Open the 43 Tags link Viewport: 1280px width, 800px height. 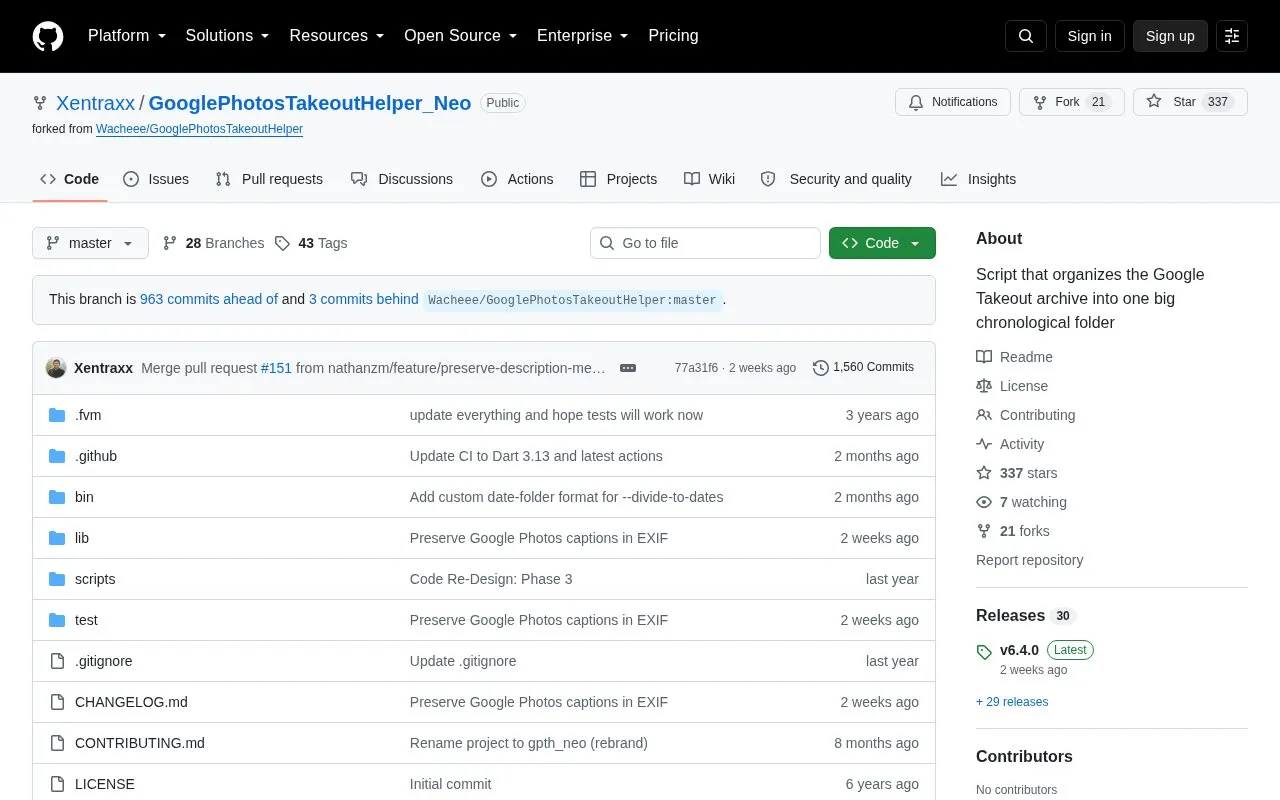click(311, 243)
